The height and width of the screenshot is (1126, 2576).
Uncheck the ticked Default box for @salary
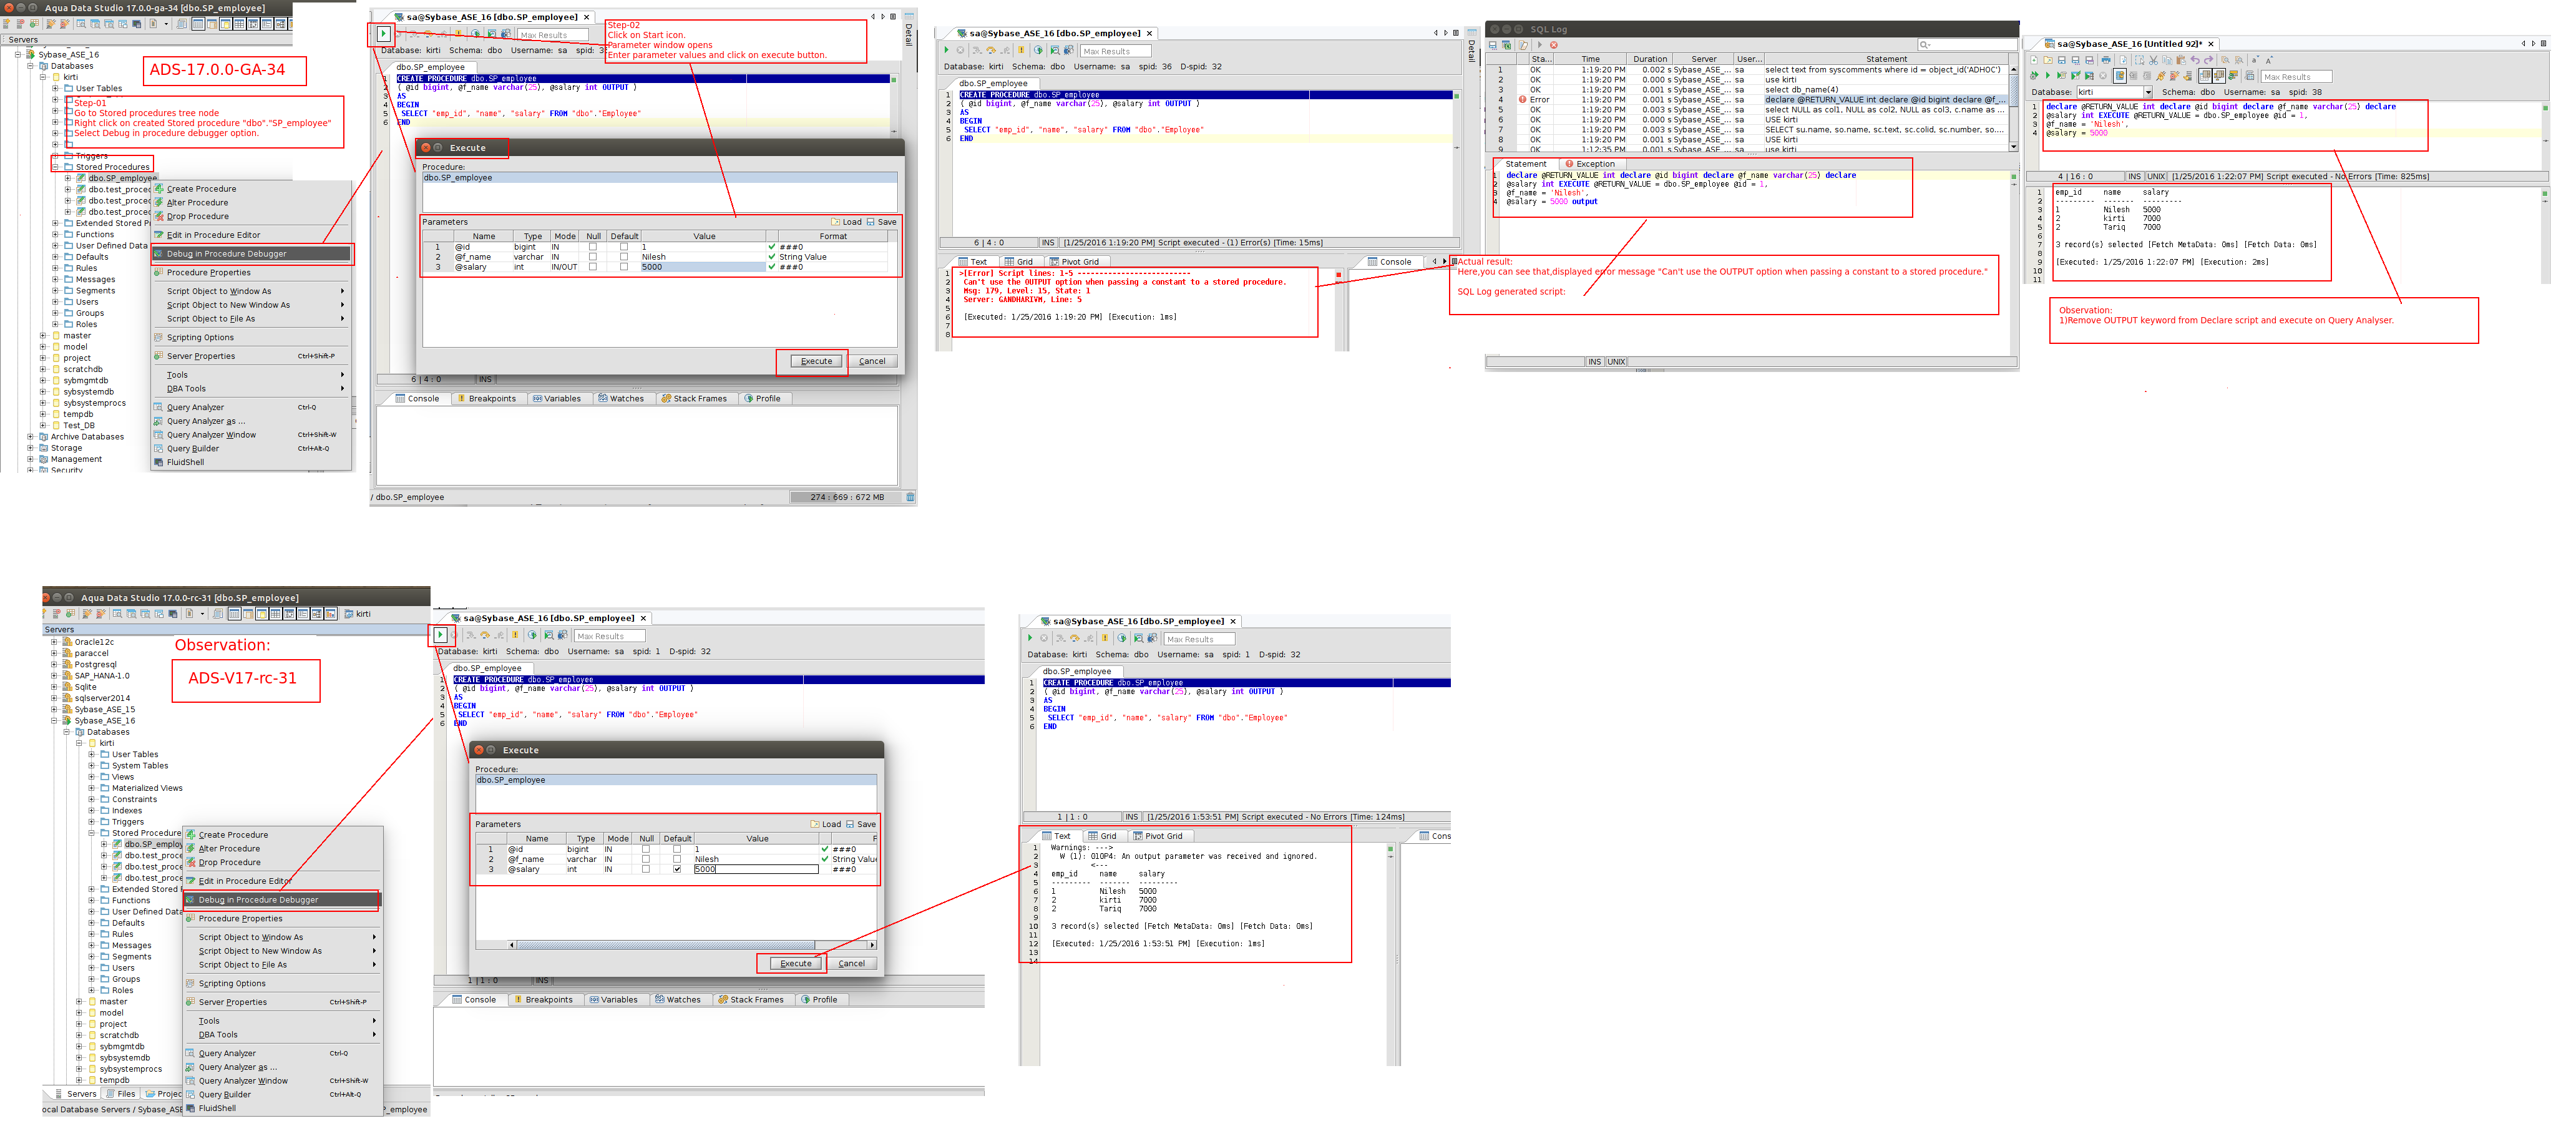click(x=677, y=869)
